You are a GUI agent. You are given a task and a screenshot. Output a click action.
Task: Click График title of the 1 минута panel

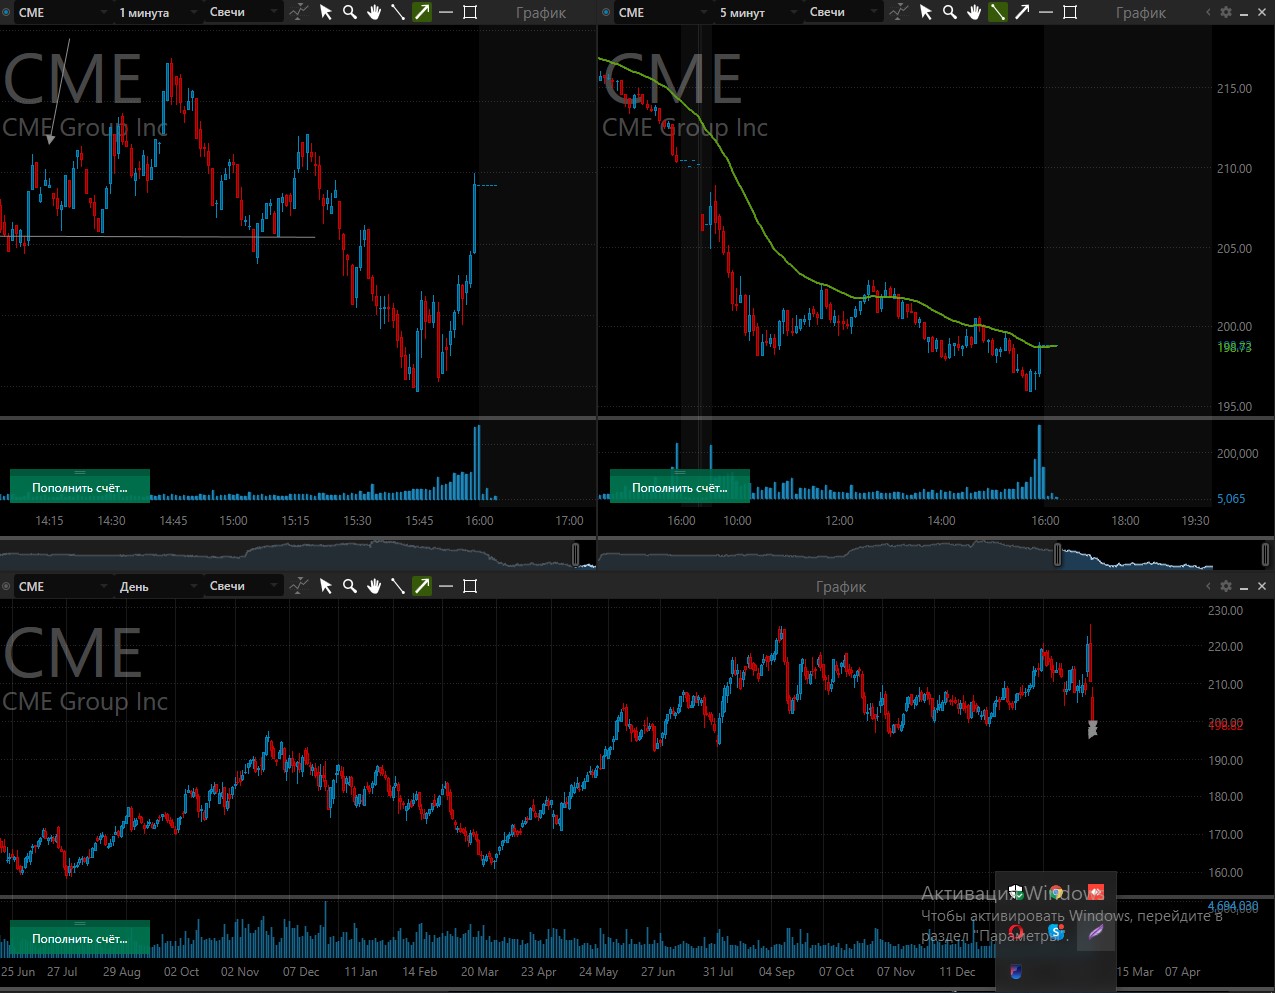tap(541, 13)
